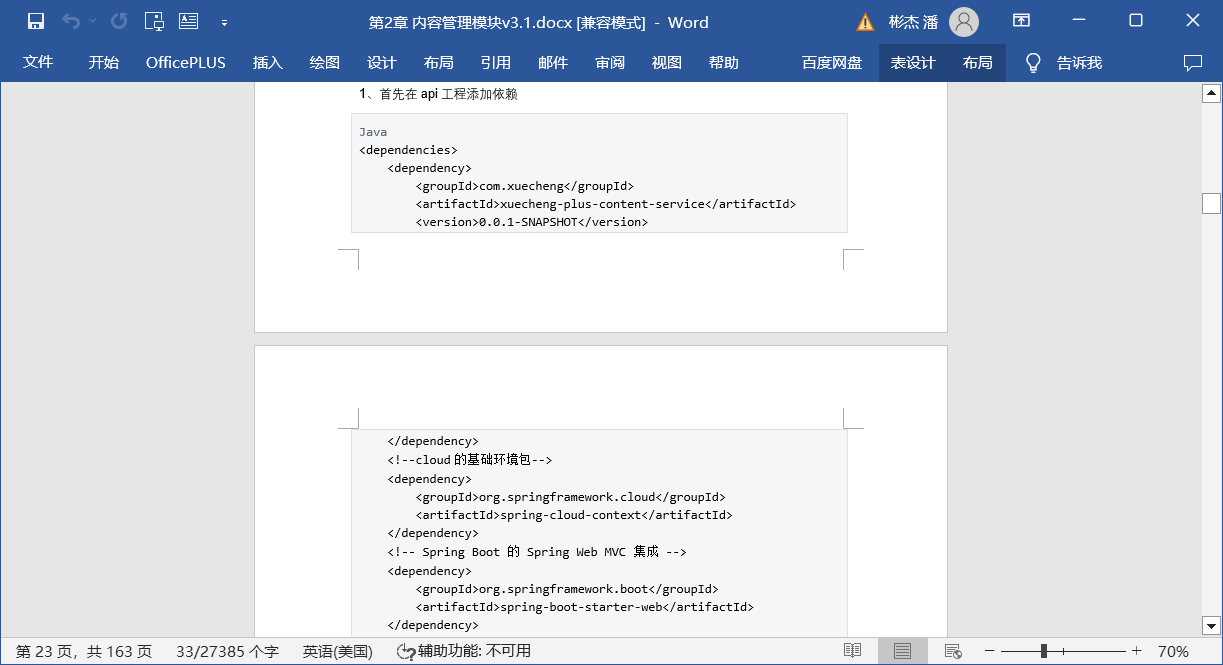Switch to the 表设计 contextual tab

tap(913, 62)
